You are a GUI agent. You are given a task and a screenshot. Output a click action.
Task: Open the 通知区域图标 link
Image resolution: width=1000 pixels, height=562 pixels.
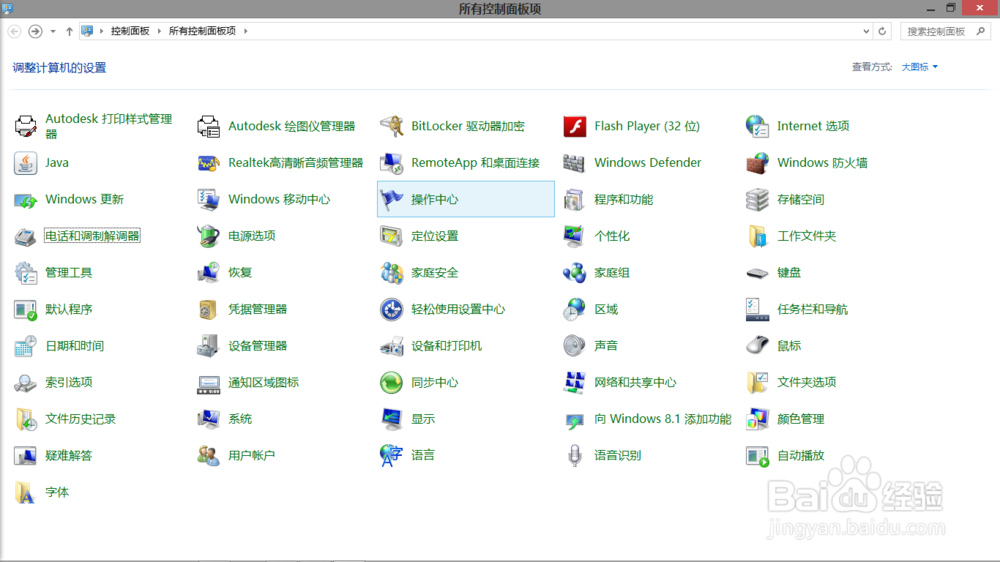[263, 383]
